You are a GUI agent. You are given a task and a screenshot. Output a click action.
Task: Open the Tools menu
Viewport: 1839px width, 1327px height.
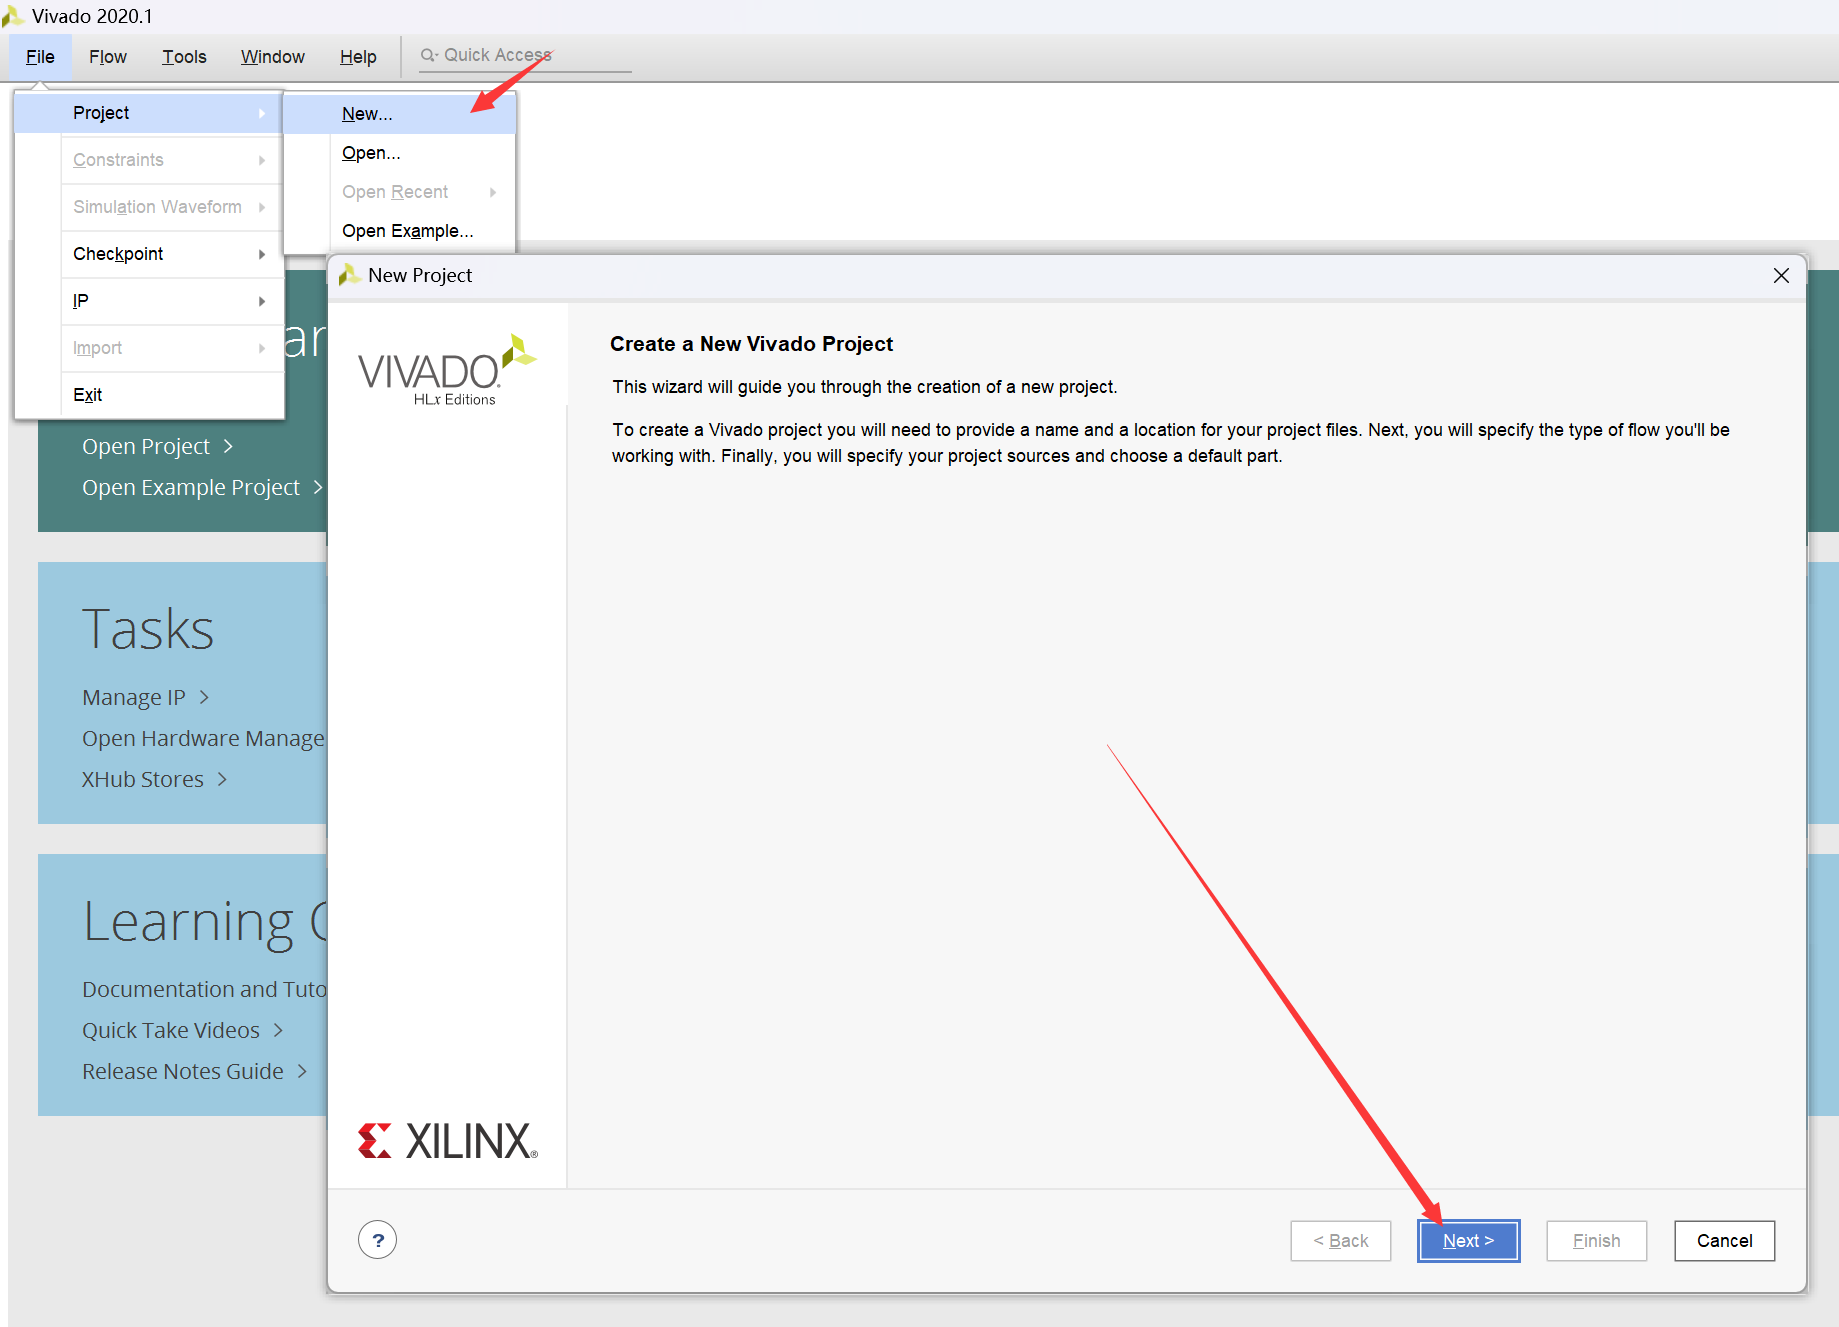tap(184, 57)
